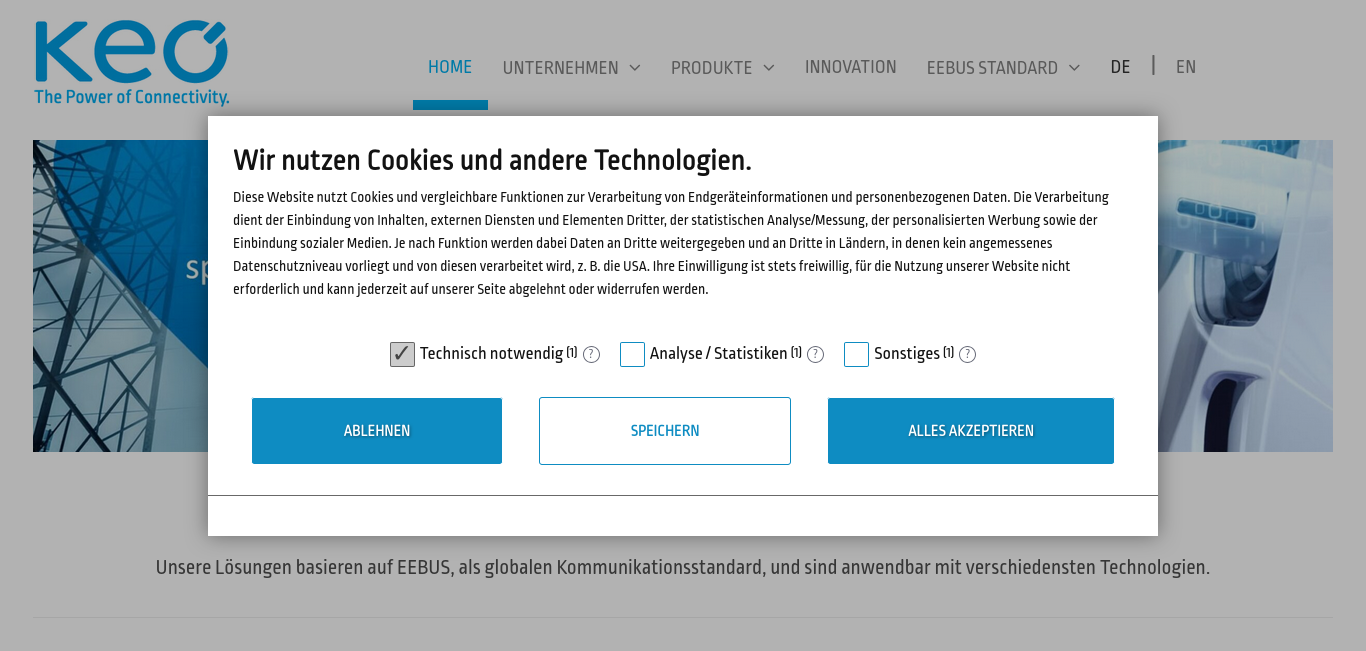Viewport: 1366px width, 651px height.
Task: Select the DE language link
Action: (1120, 67)
